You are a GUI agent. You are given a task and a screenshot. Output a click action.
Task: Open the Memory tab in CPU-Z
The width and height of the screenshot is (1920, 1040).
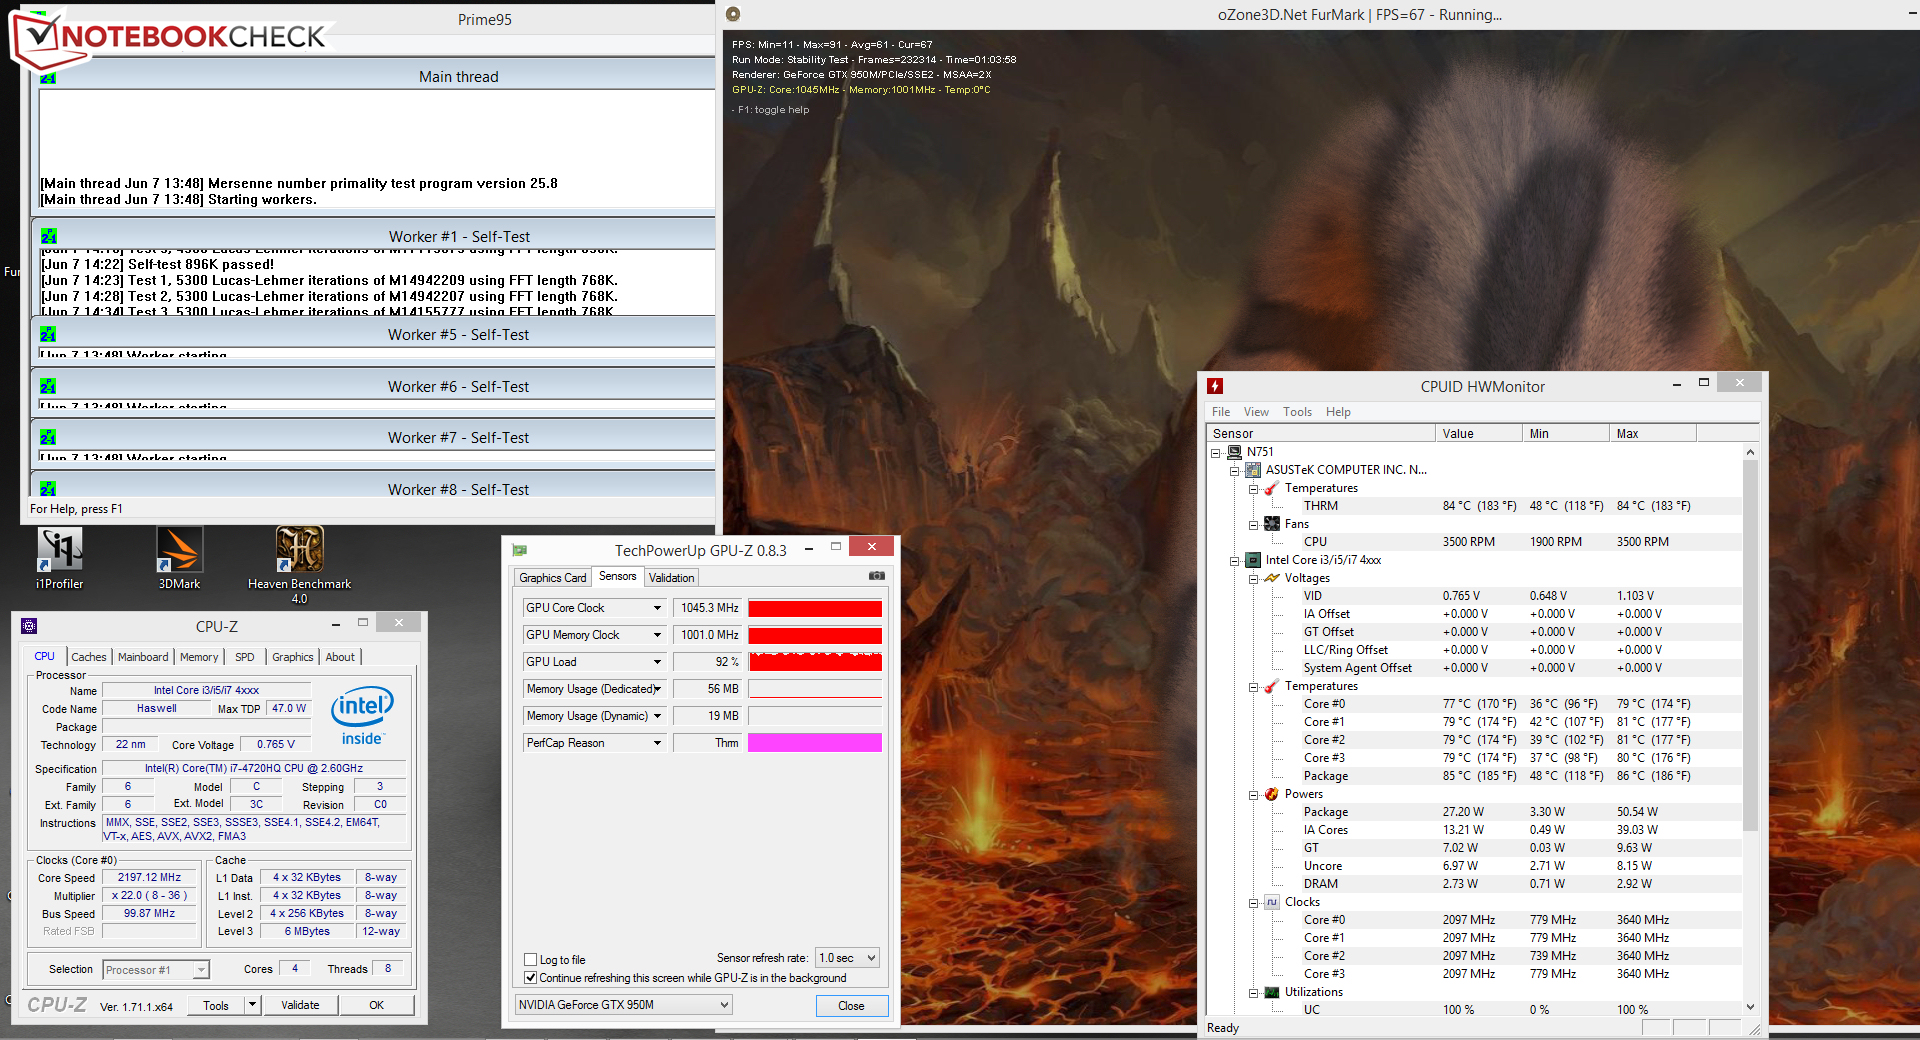199,657
